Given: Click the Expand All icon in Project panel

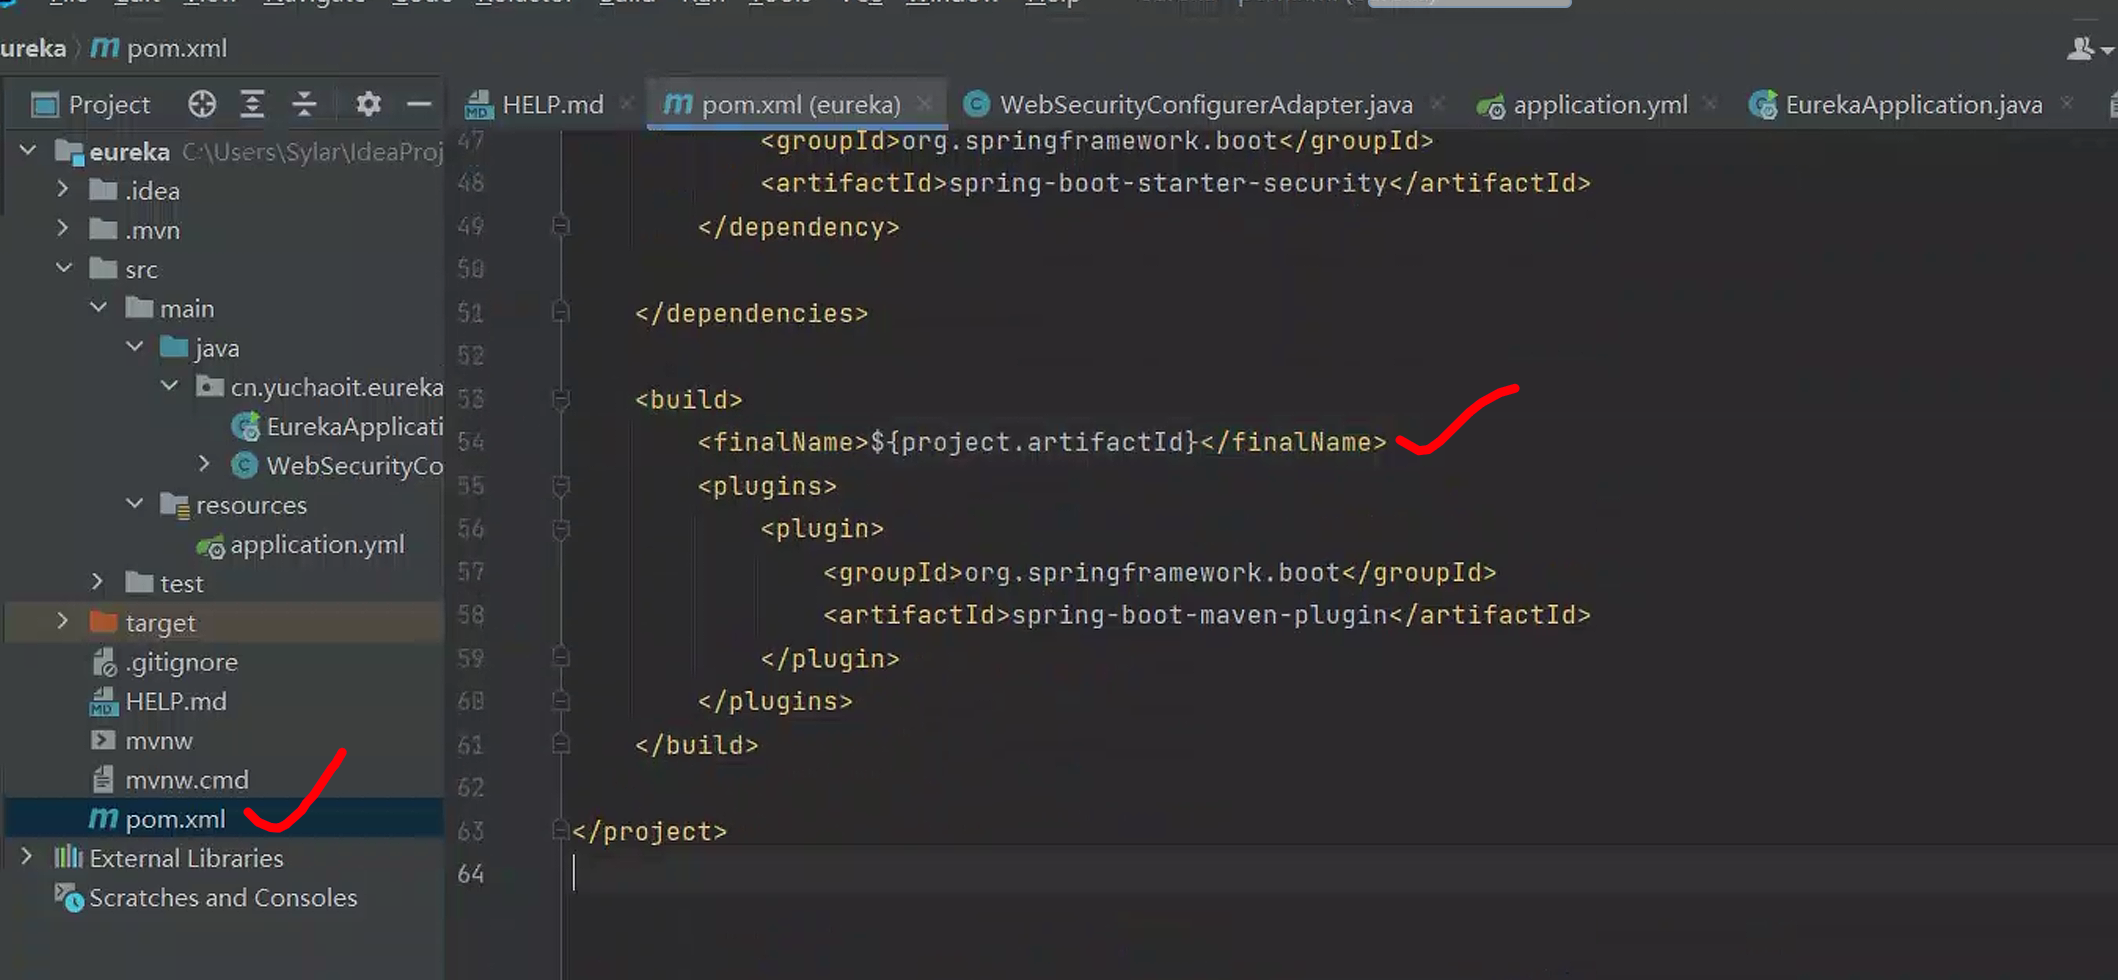Looking at the screenshot, I should tap(252, 104).
